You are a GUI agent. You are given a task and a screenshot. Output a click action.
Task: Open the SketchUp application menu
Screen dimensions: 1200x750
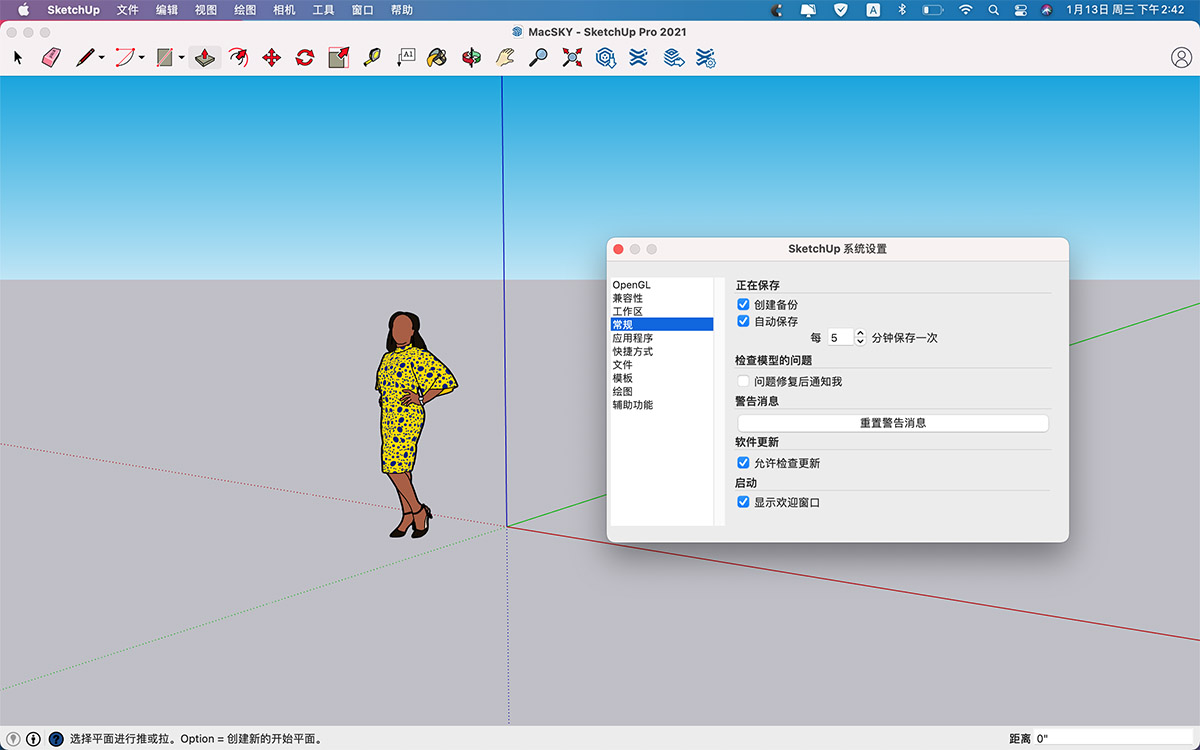coord(73,10)
